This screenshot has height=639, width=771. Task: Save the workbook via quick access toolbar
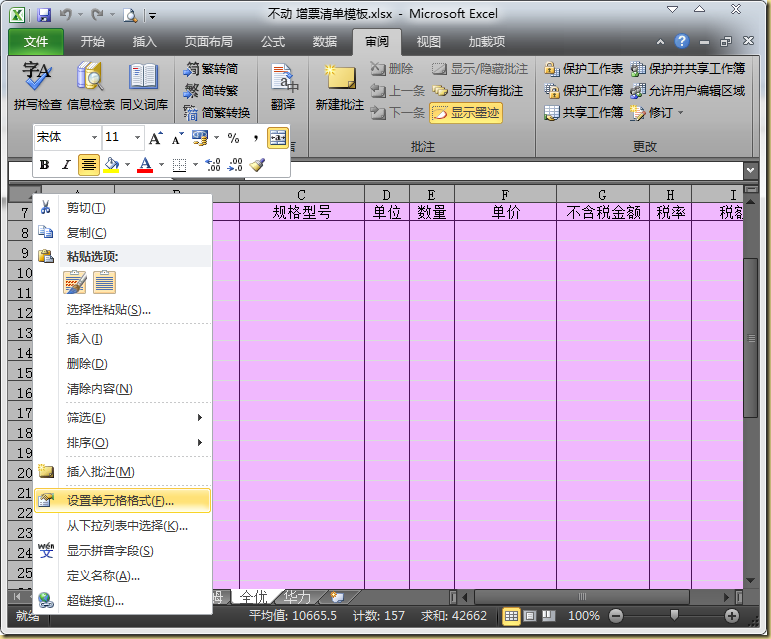44,15
